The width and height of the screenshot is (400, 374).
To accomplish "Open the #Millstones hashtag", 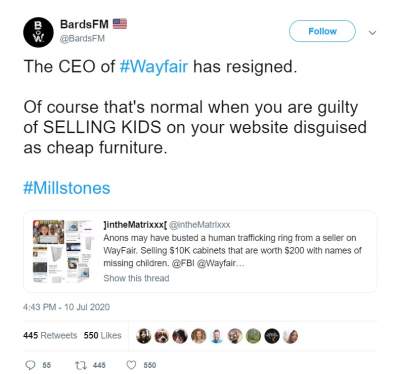I will pyautogui.click(x=67, y=188).
